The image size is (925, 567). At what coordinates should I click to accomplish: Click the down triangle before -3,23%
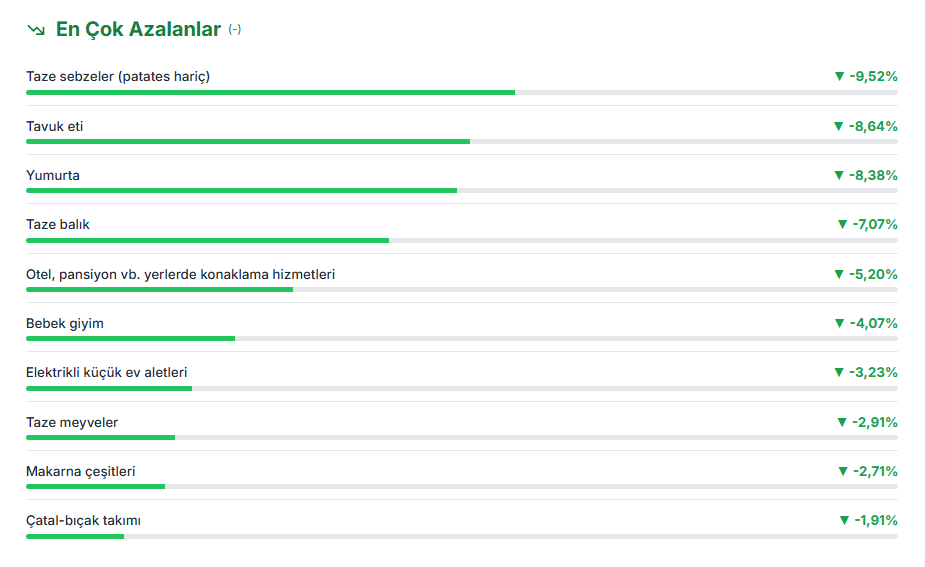839,372
